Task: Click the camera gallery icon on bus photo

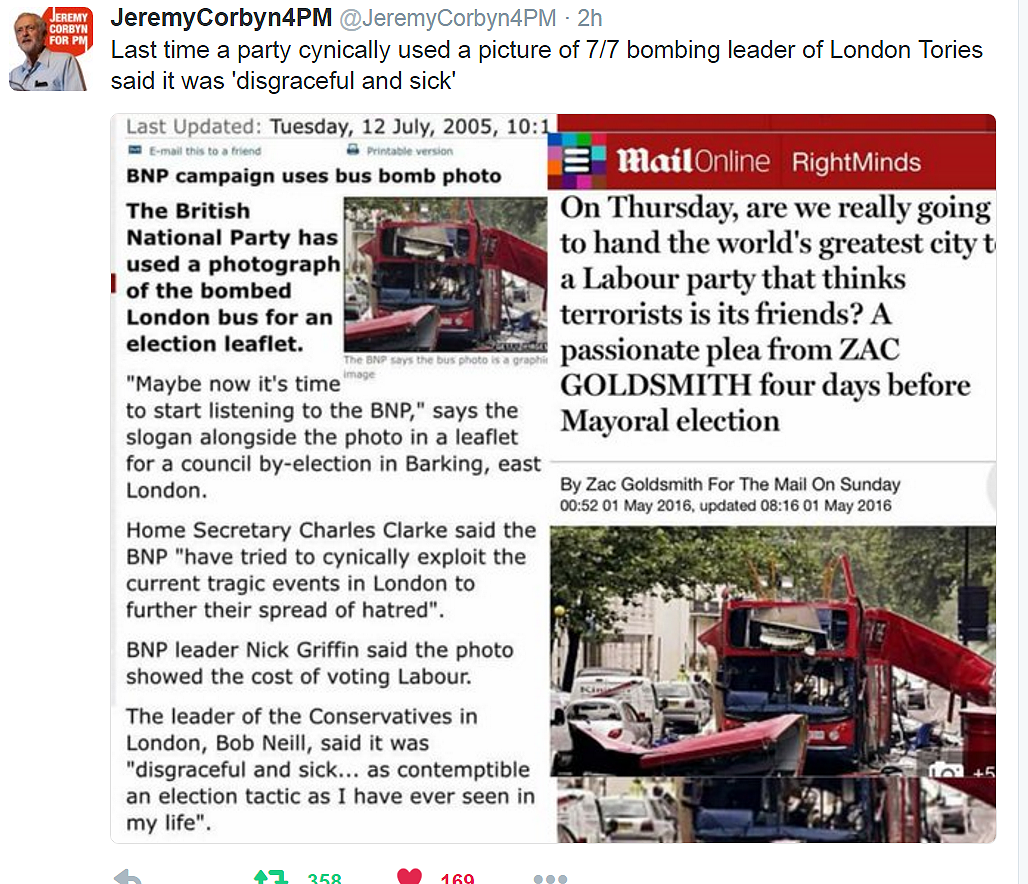Action: point(945,770)
